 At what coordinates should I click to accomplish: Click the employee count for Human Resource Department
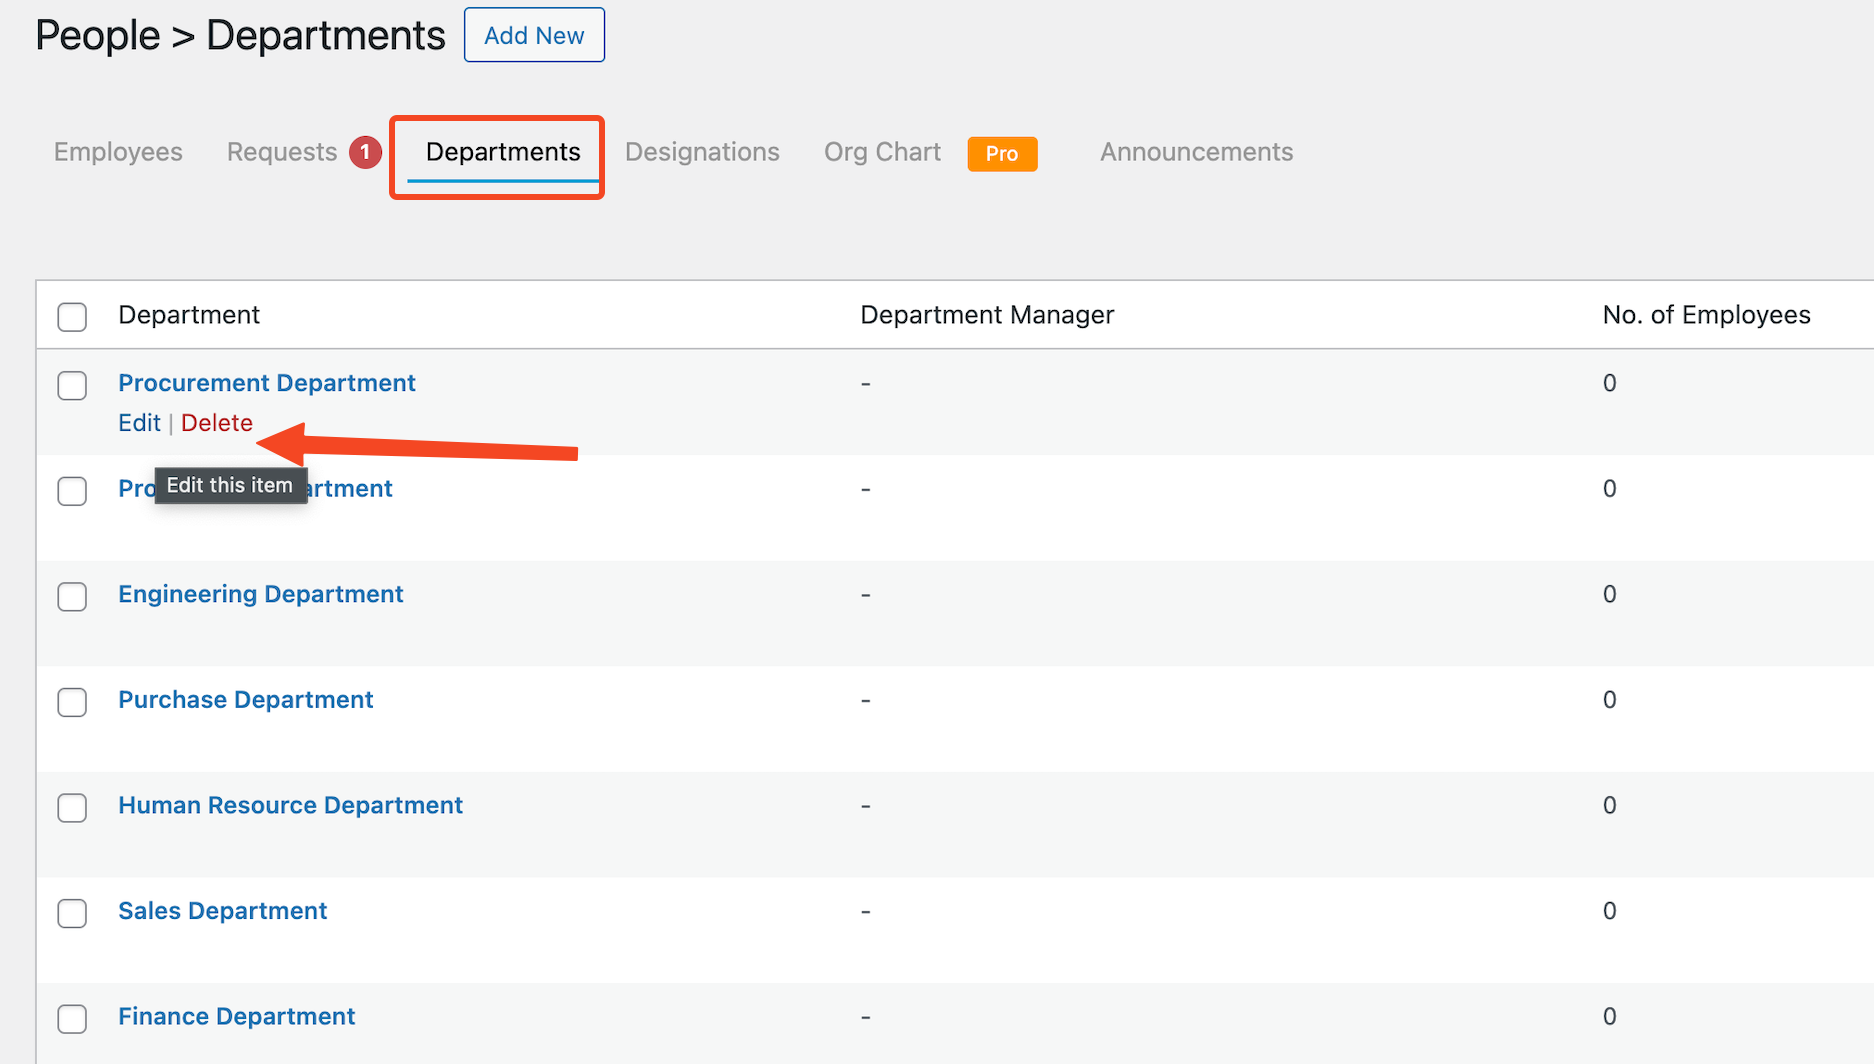click(x=1610, y=805)
